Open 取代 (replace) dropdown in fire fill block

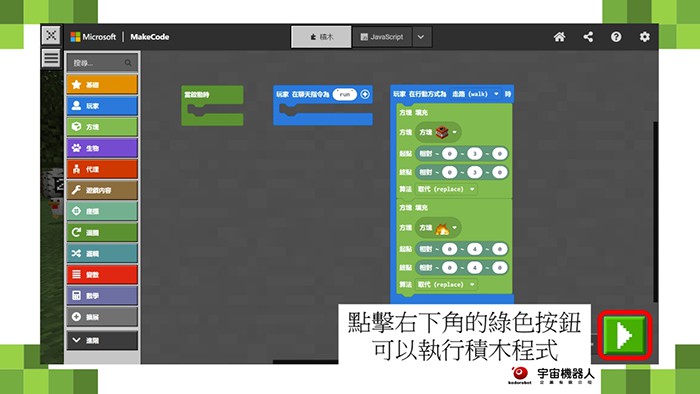pos(446,284)
